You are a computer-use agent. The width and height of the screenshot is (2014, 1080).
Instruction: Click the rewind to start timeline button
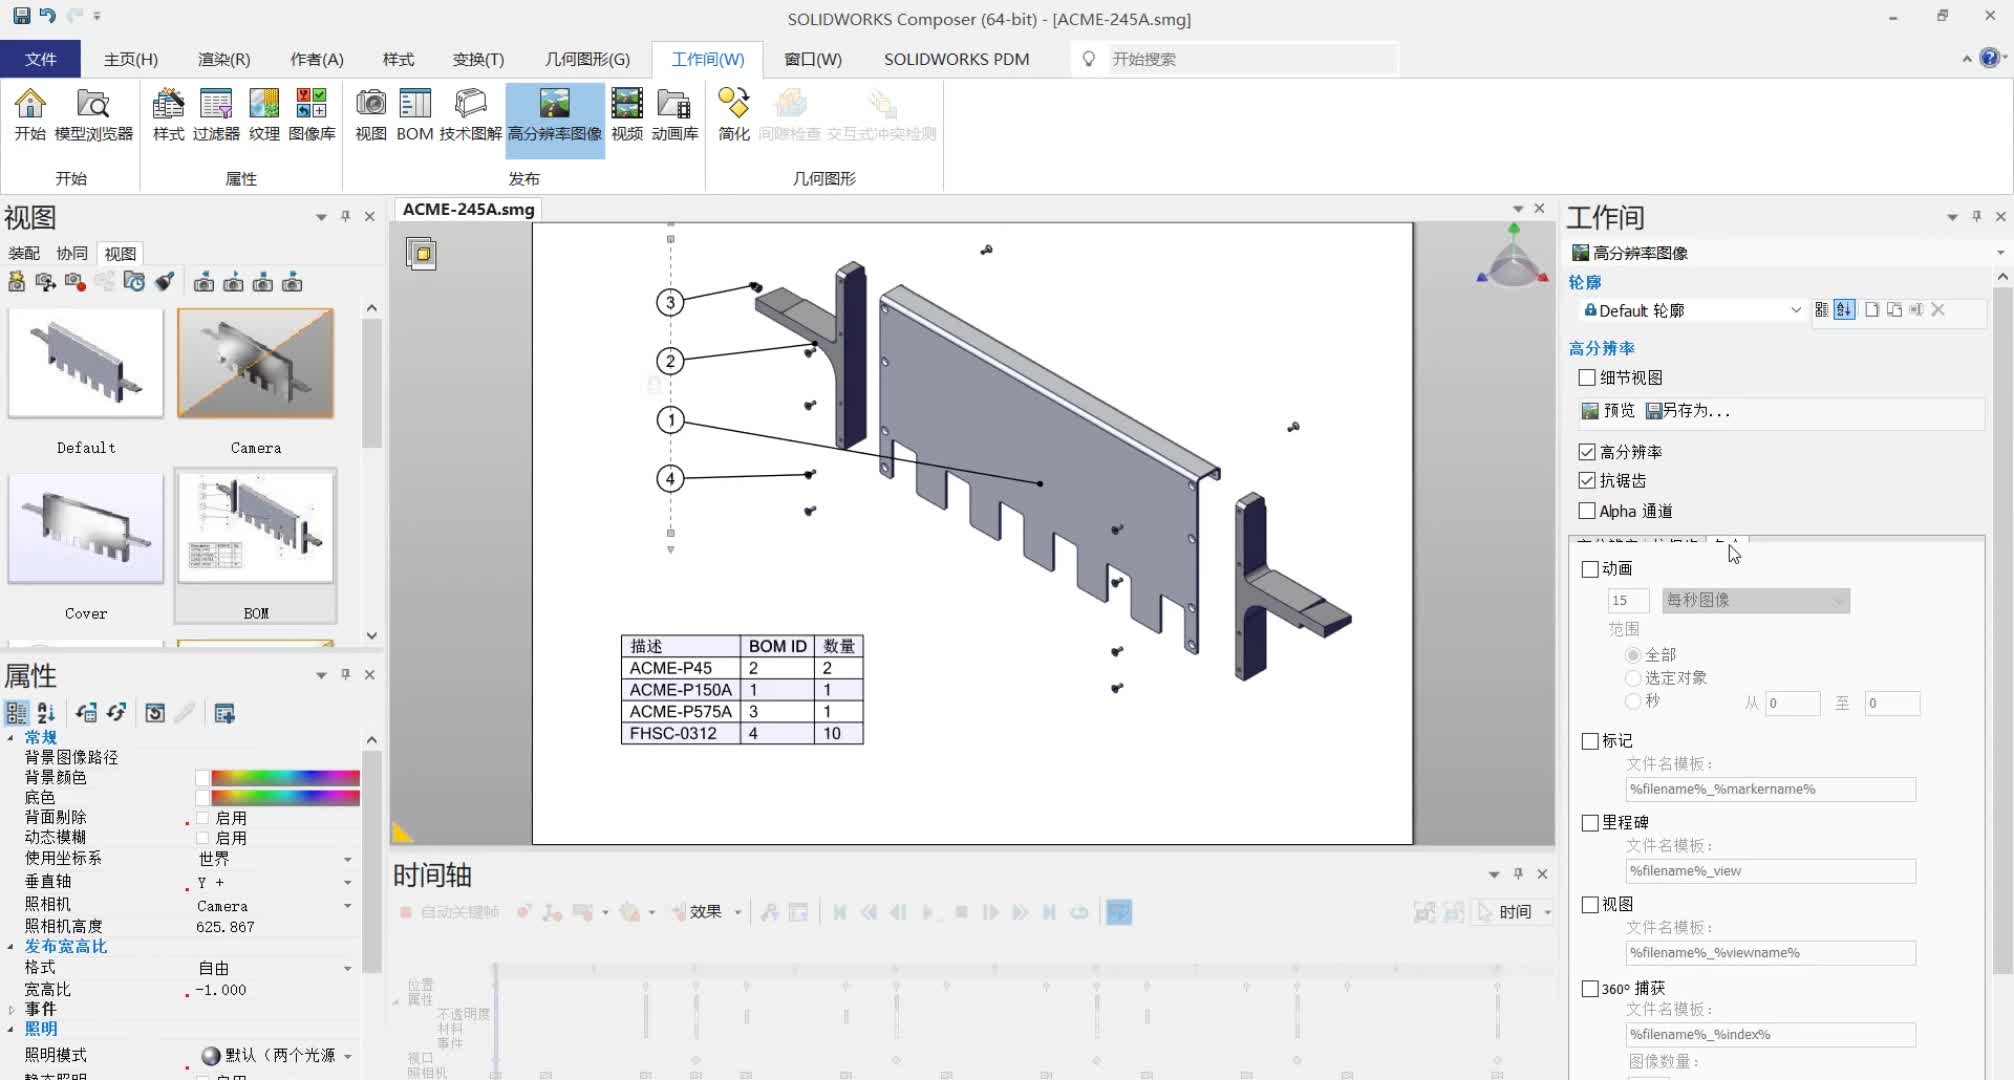[x=840, y=912]
